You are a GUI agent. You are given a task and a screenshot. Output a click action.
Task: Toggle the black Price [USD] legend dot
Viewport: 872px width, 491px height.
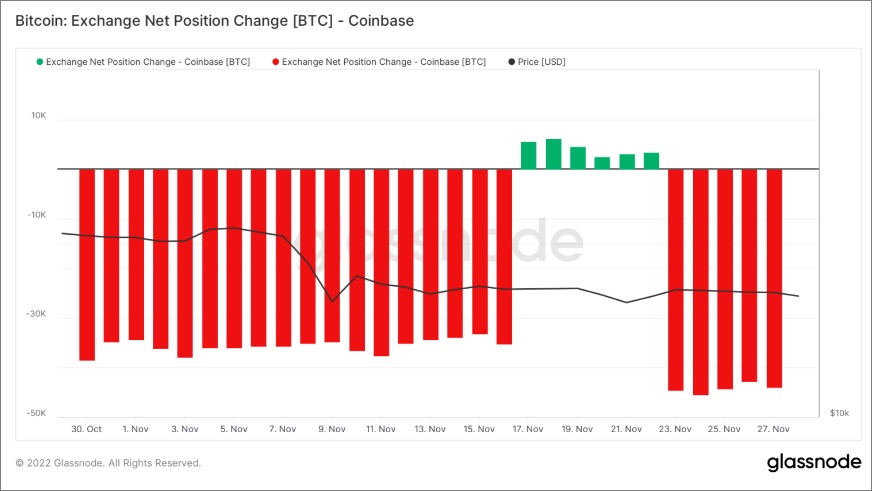pos(511,62)
